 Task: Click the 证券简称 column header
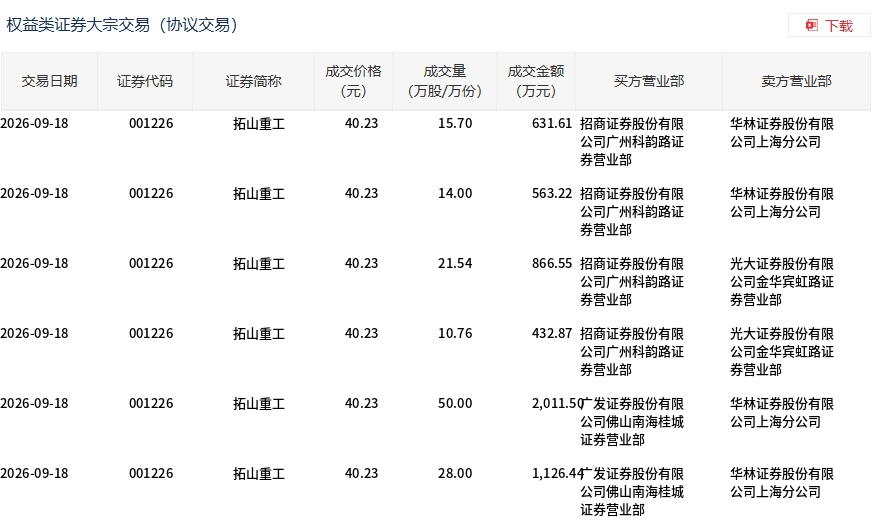(x=253, y=81)
